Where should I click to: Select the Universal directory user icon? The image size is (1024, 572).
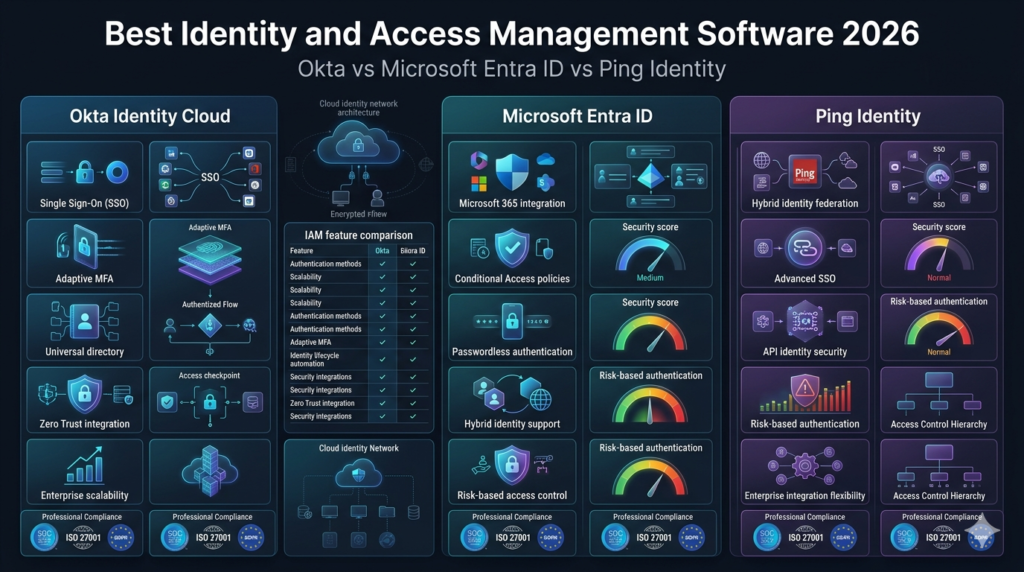pyautogui.click(x=84, y=321)
